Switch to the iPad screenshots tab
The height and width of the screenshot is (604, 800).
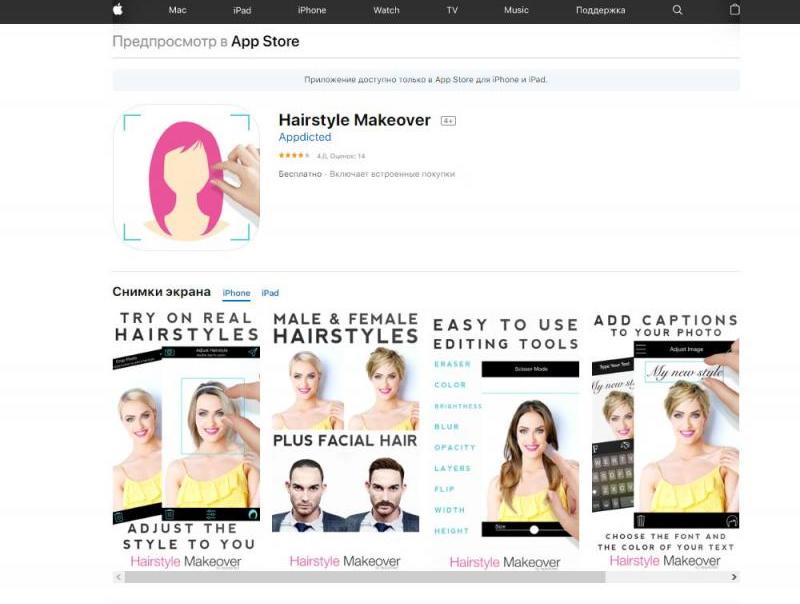coord(270,293)
